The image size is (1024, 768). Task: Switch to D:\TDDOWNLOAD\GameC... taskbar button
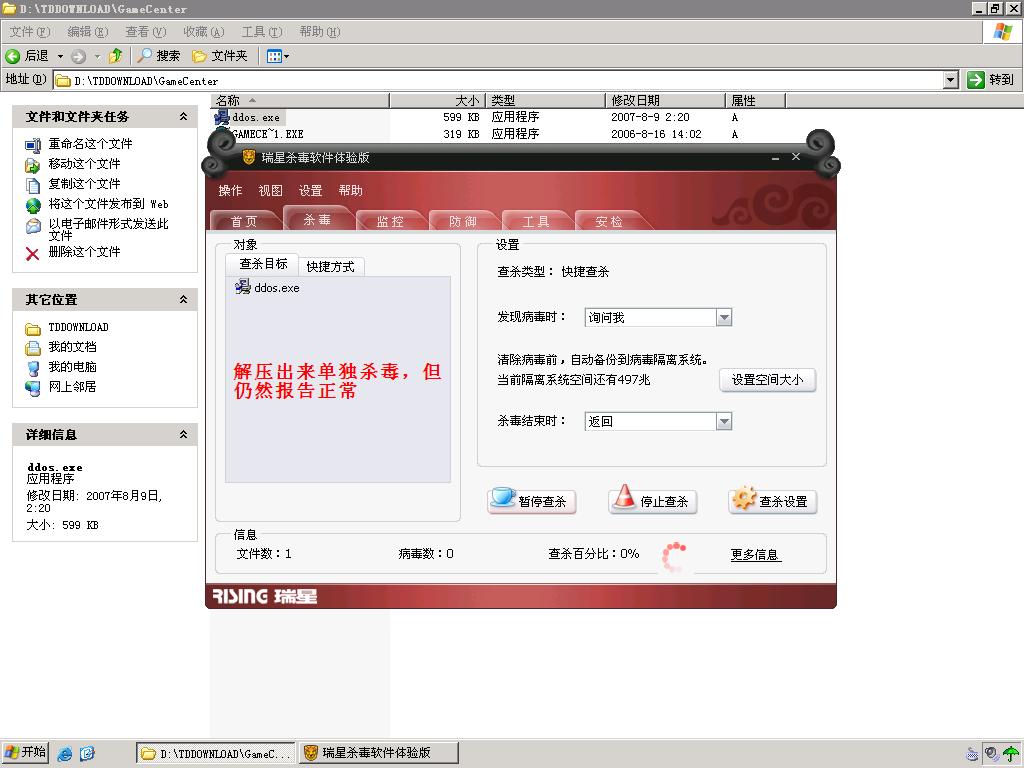click(x=216, y=753)
